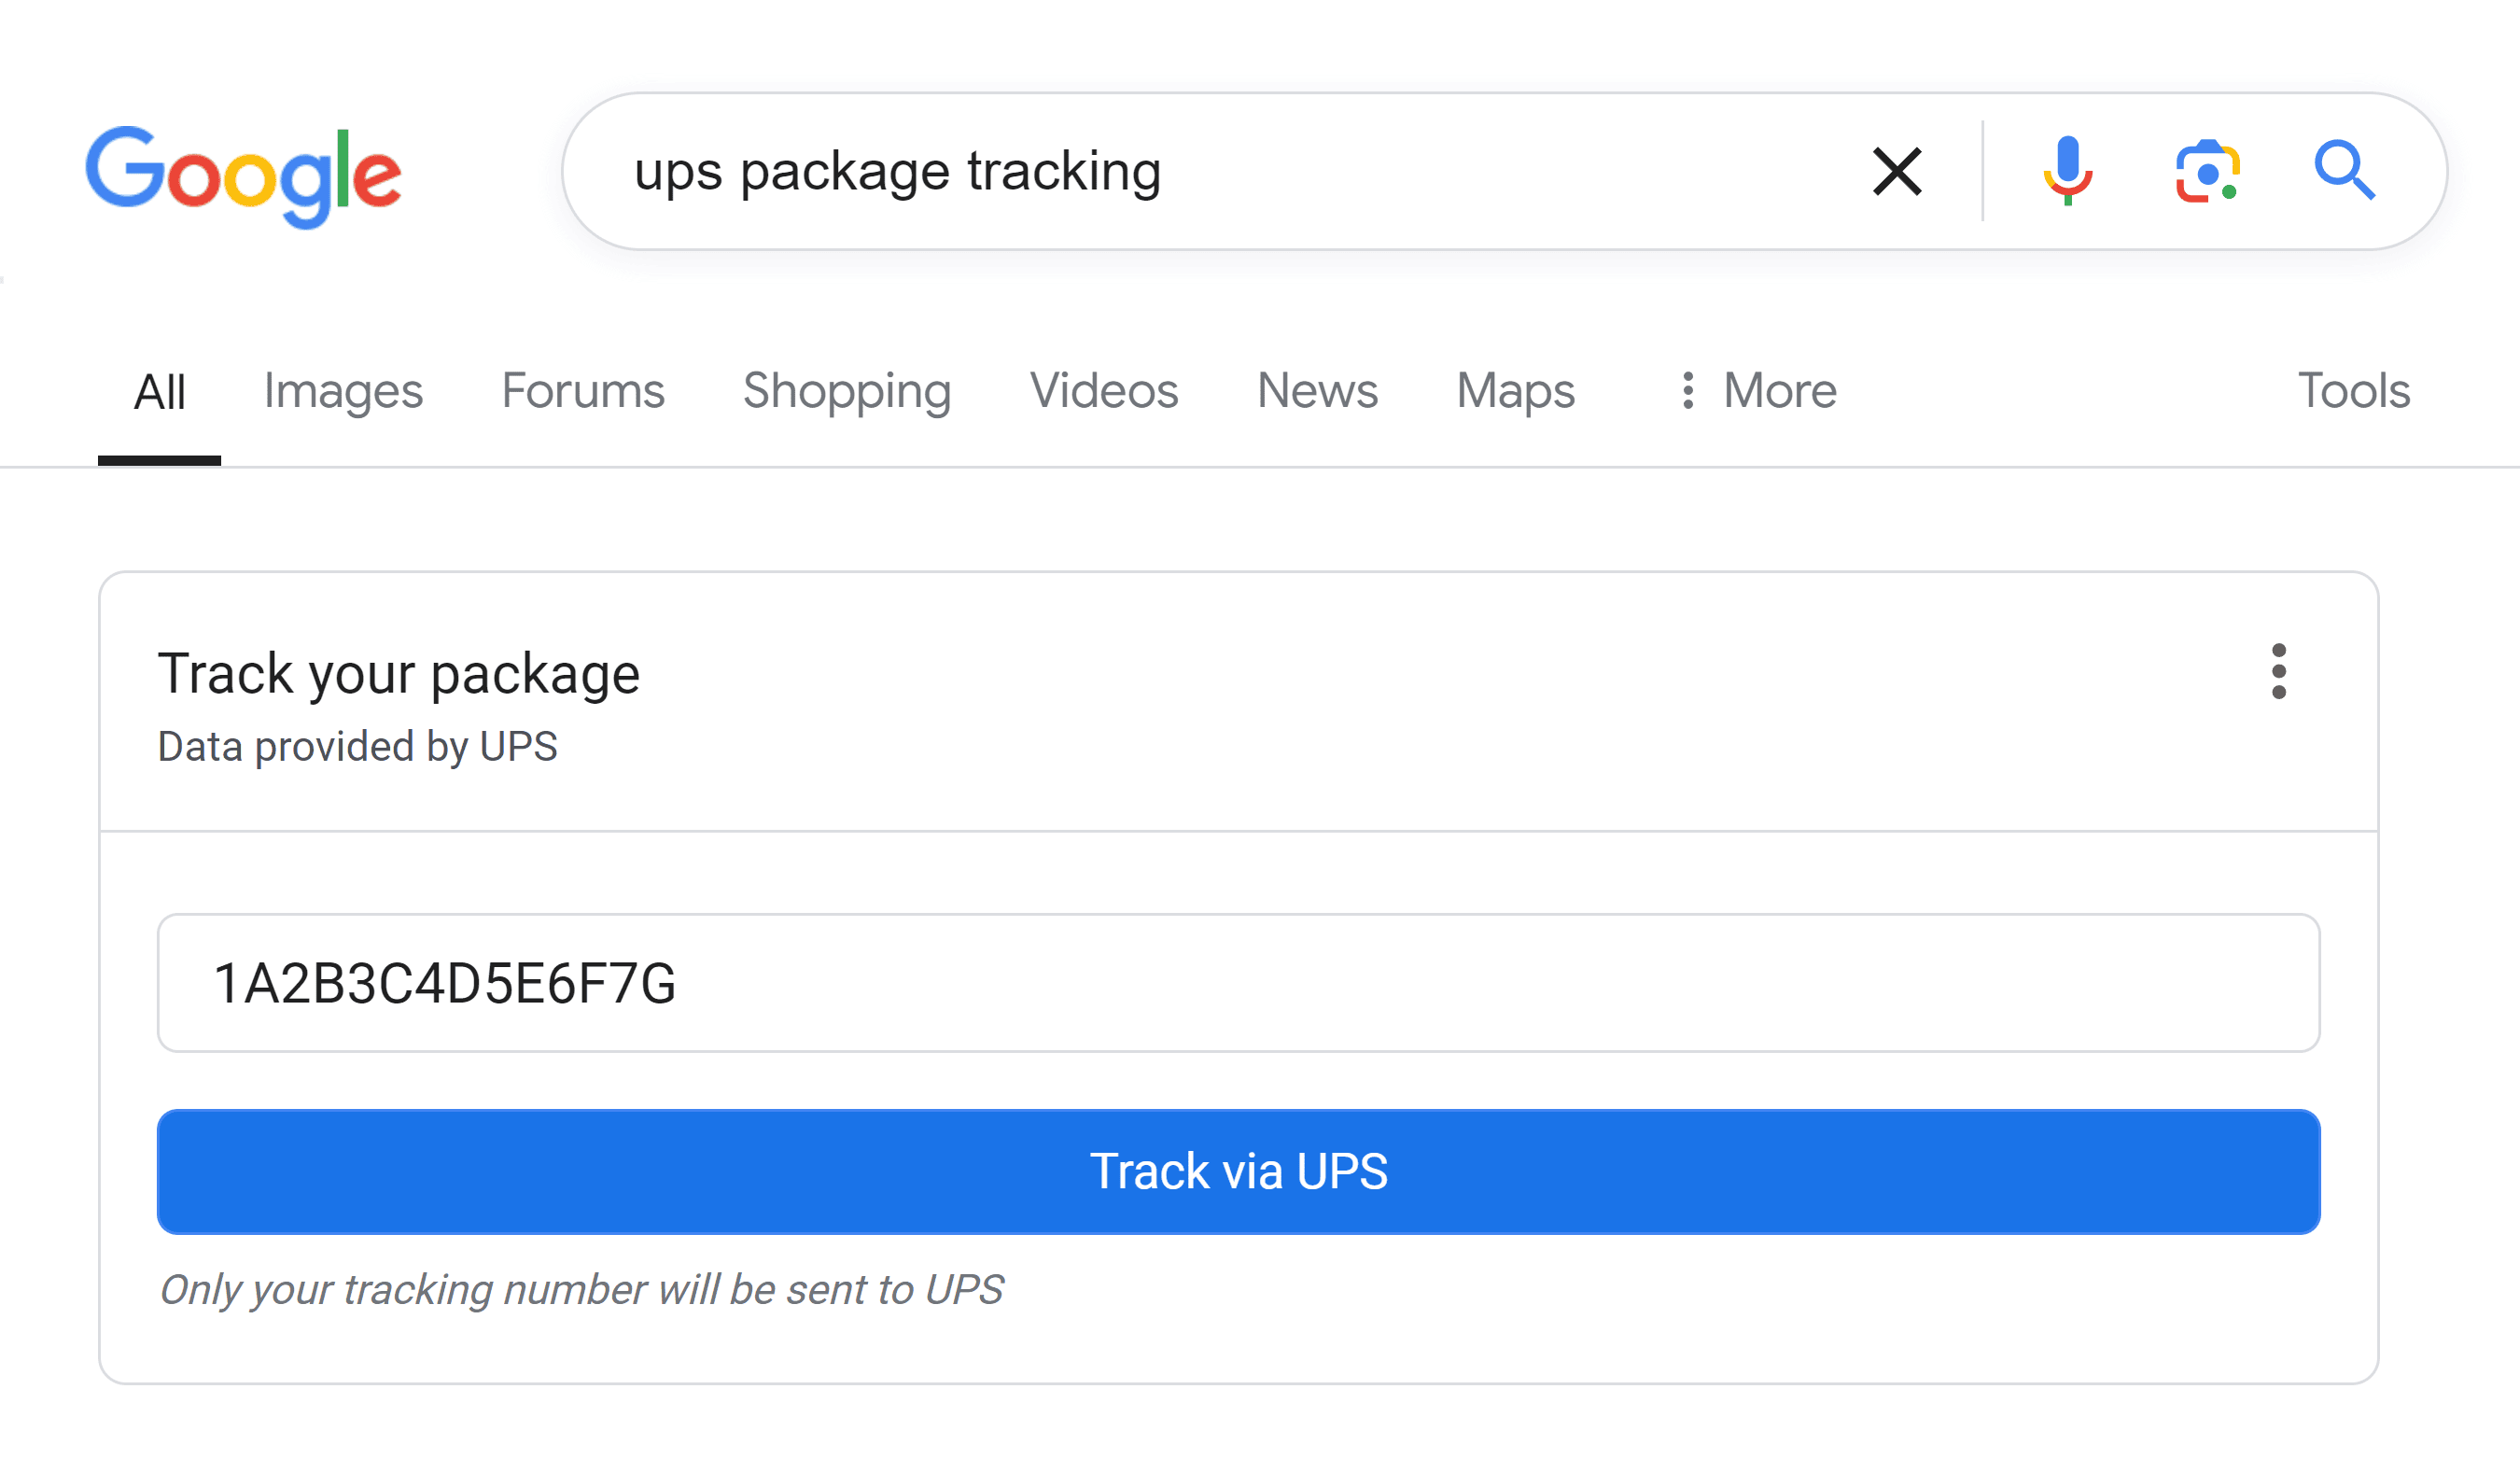Select the All results tab
The height and width of the screenshot is (1473, 2520).
tap(160, 391)
